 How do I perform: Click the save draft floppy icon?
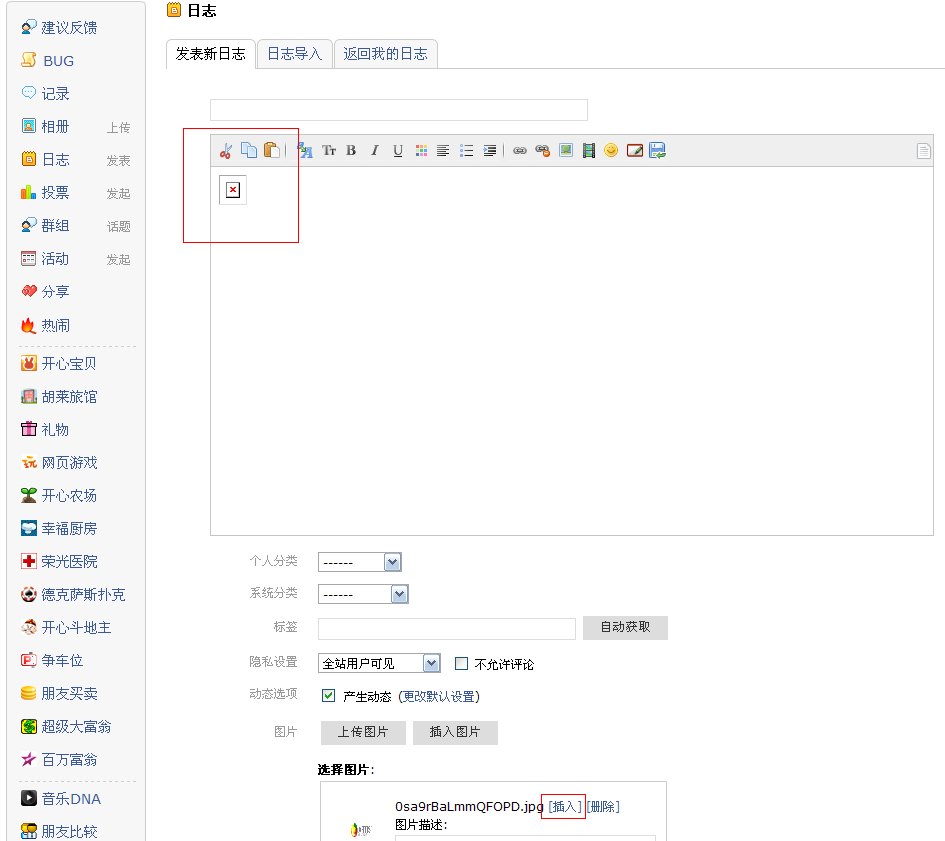point(658,151)
